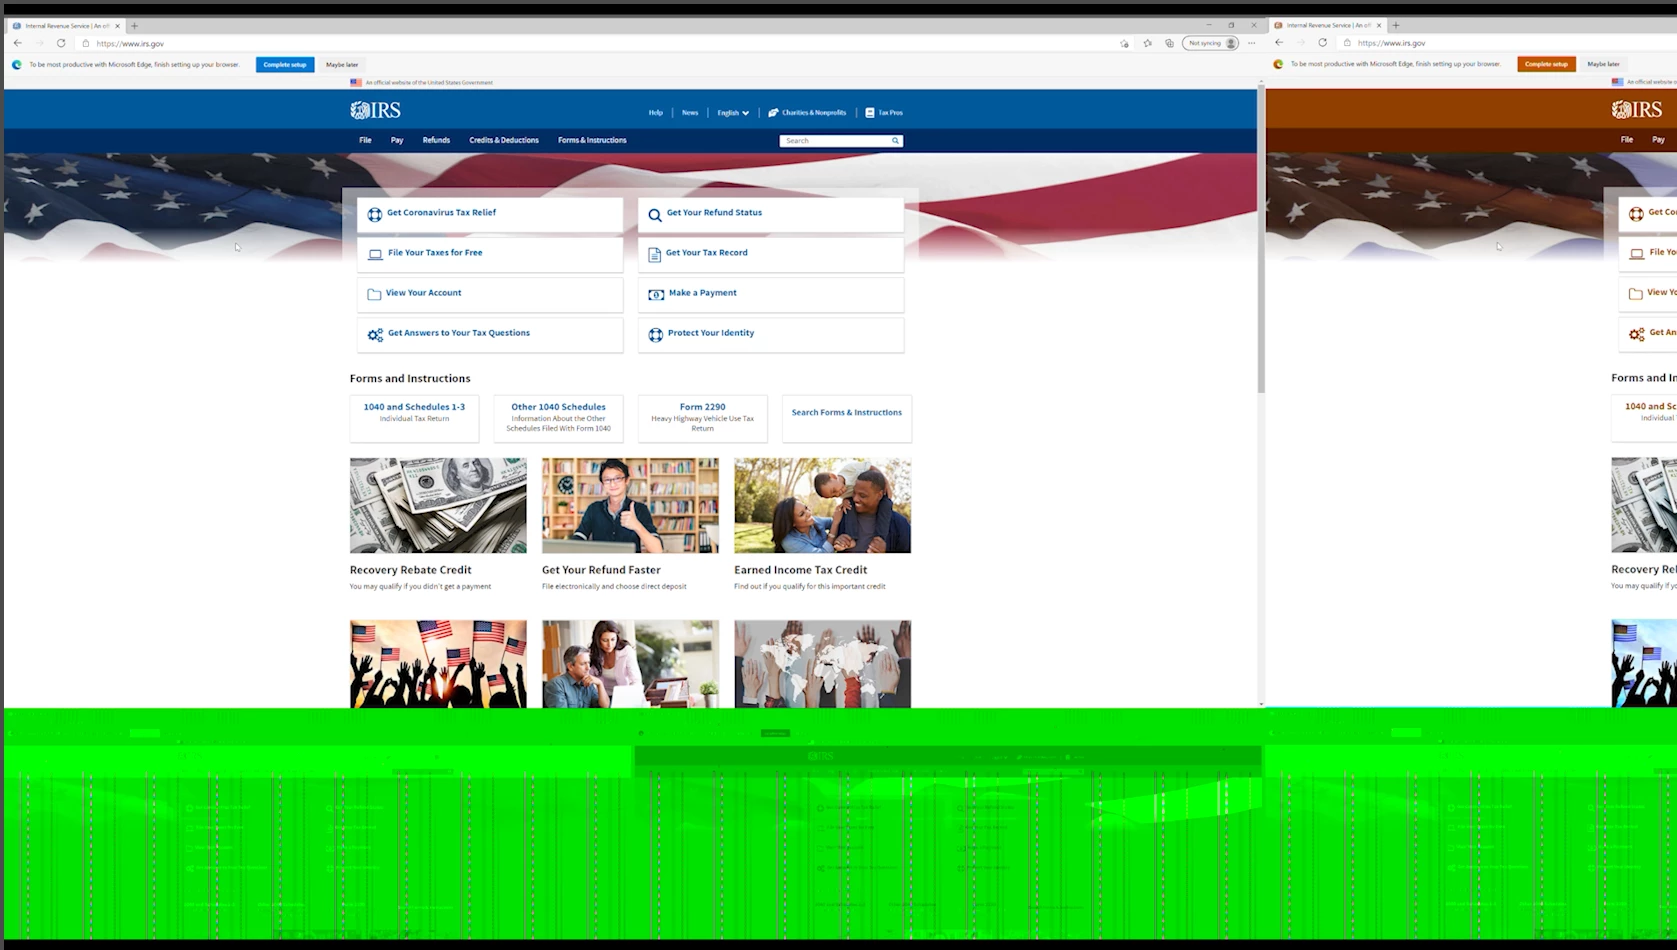The width and height of the screenshot is (1677, 950).
Task: Open a new tab in the left browser
Action: point(134,26)
